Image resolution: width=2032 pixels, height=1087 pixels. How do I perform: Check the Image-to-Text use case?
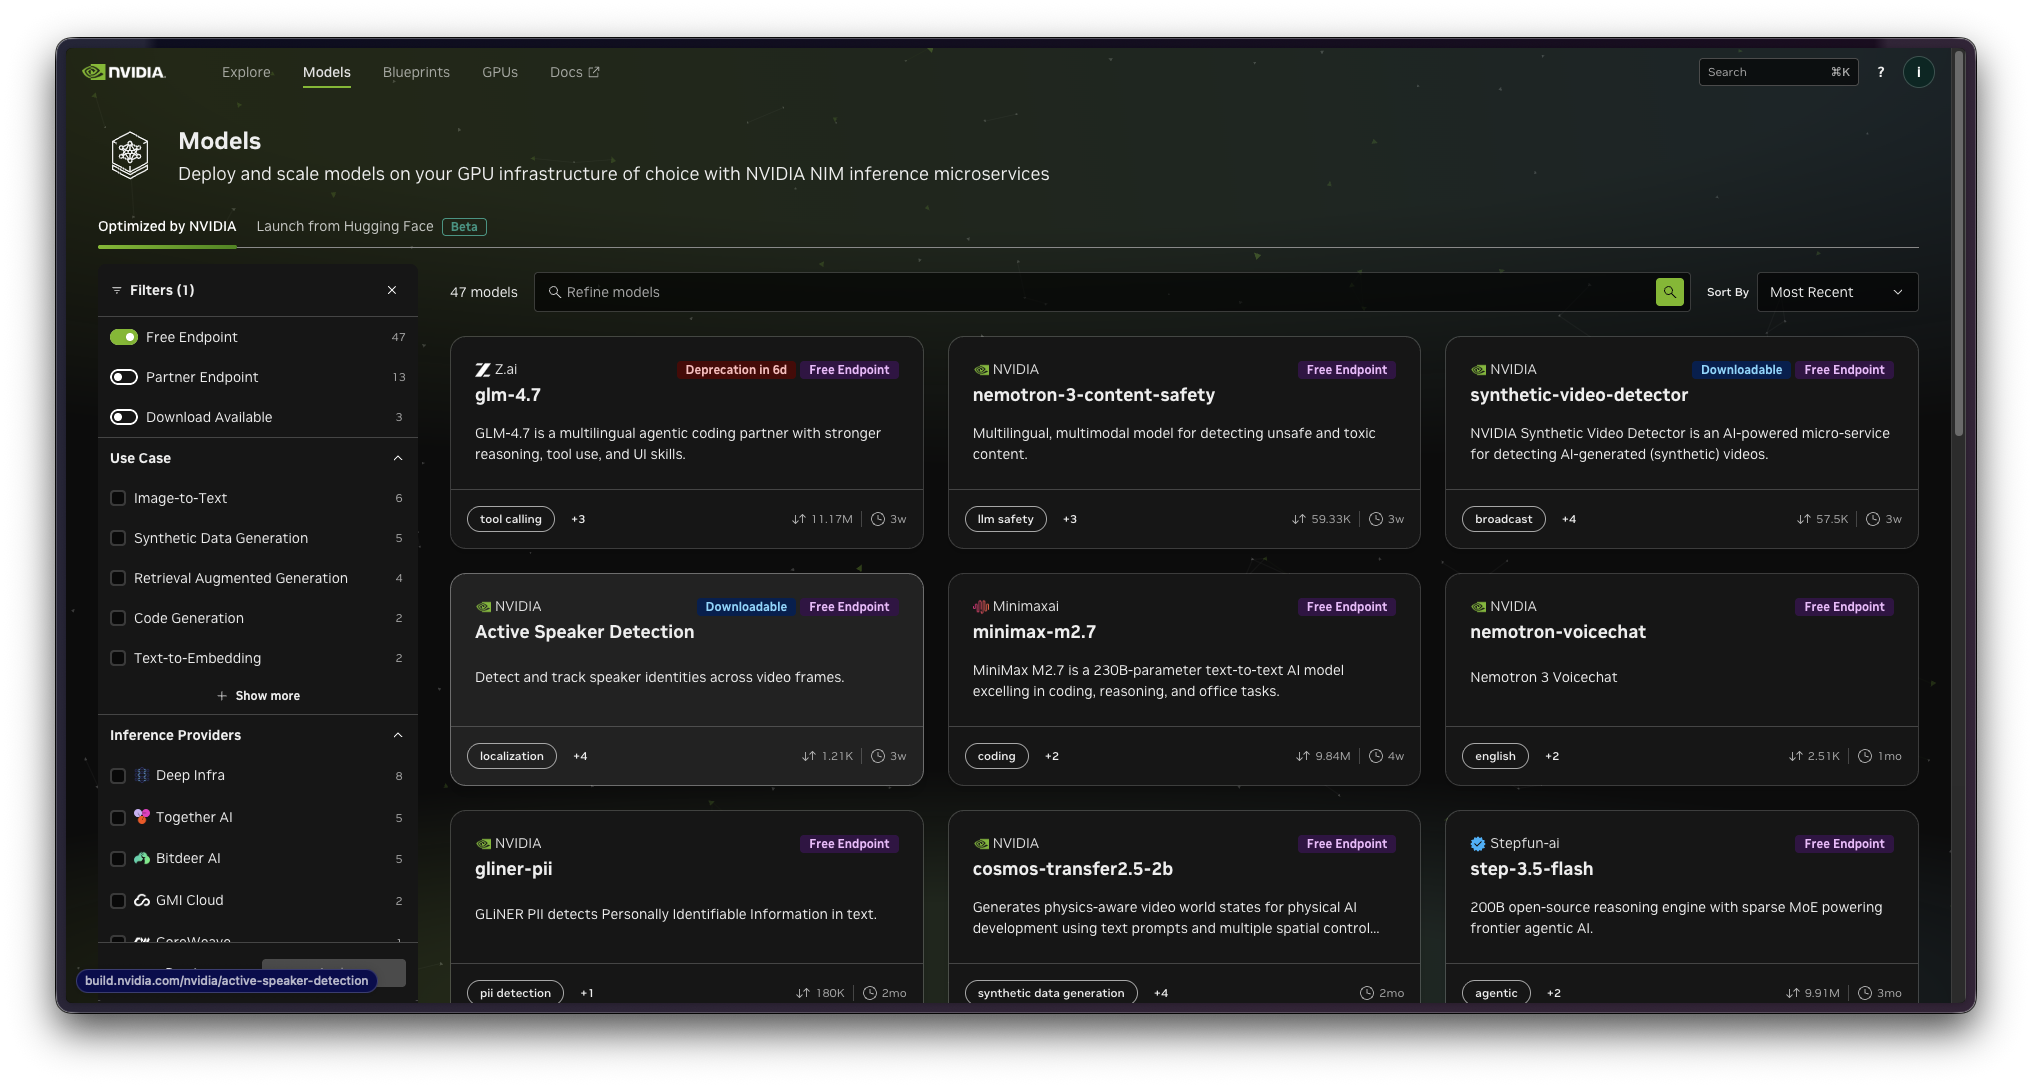tap(118, 498)
